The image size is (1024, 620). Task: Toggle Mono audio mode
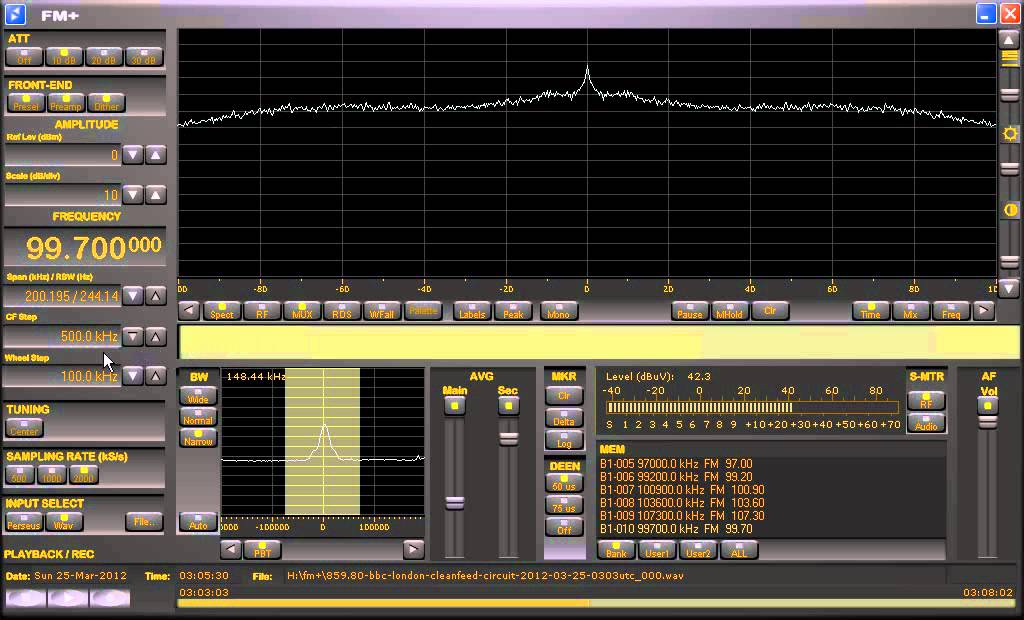coord(558,311)
